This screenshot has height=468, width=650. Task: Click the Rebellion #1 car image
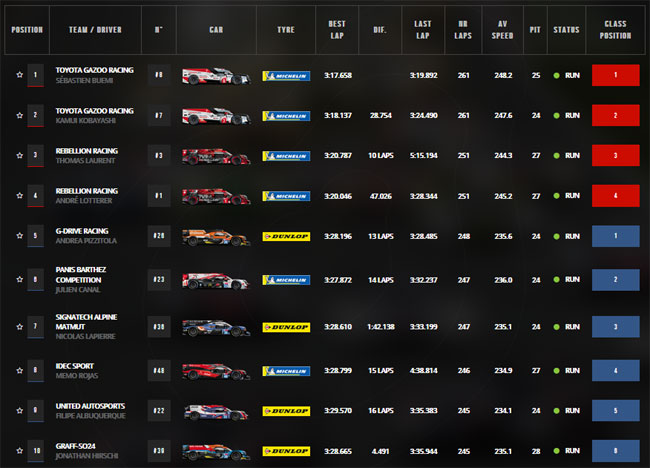click(x=216, y=196)
